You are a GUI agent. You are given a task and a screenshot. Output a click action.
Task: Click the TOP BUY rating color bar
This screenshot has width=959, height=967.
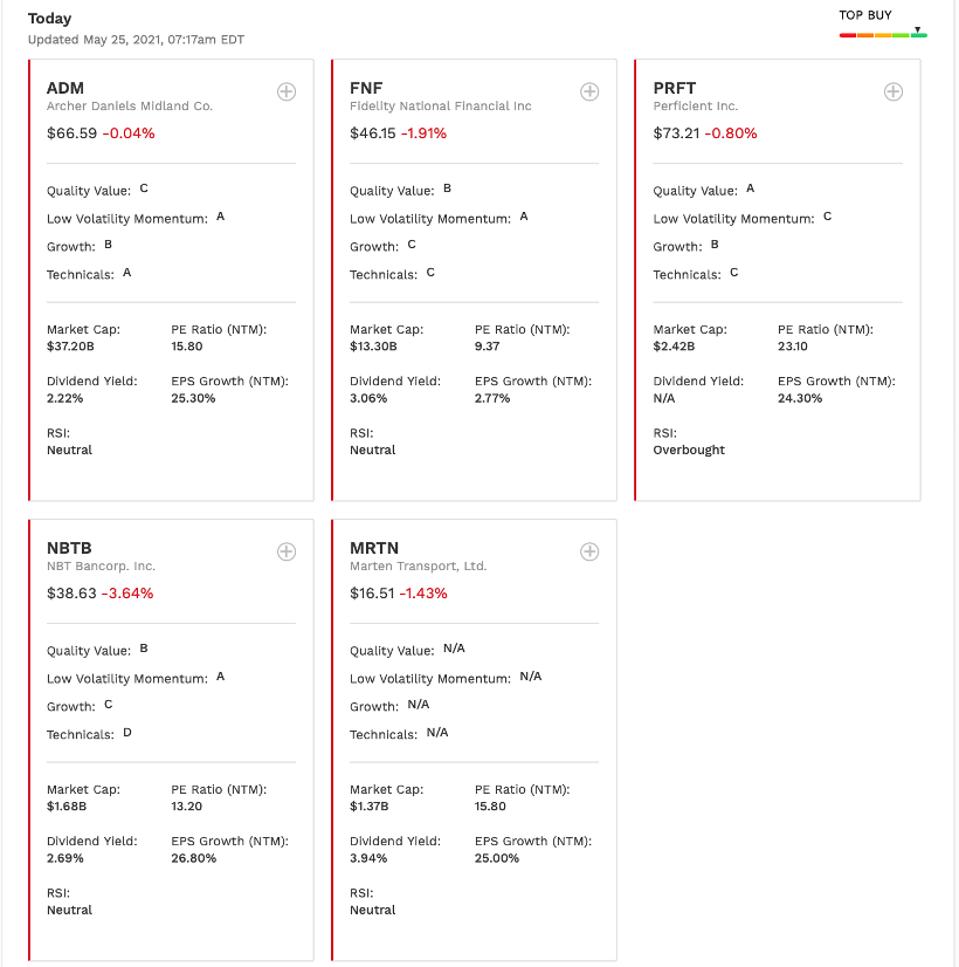883,35
